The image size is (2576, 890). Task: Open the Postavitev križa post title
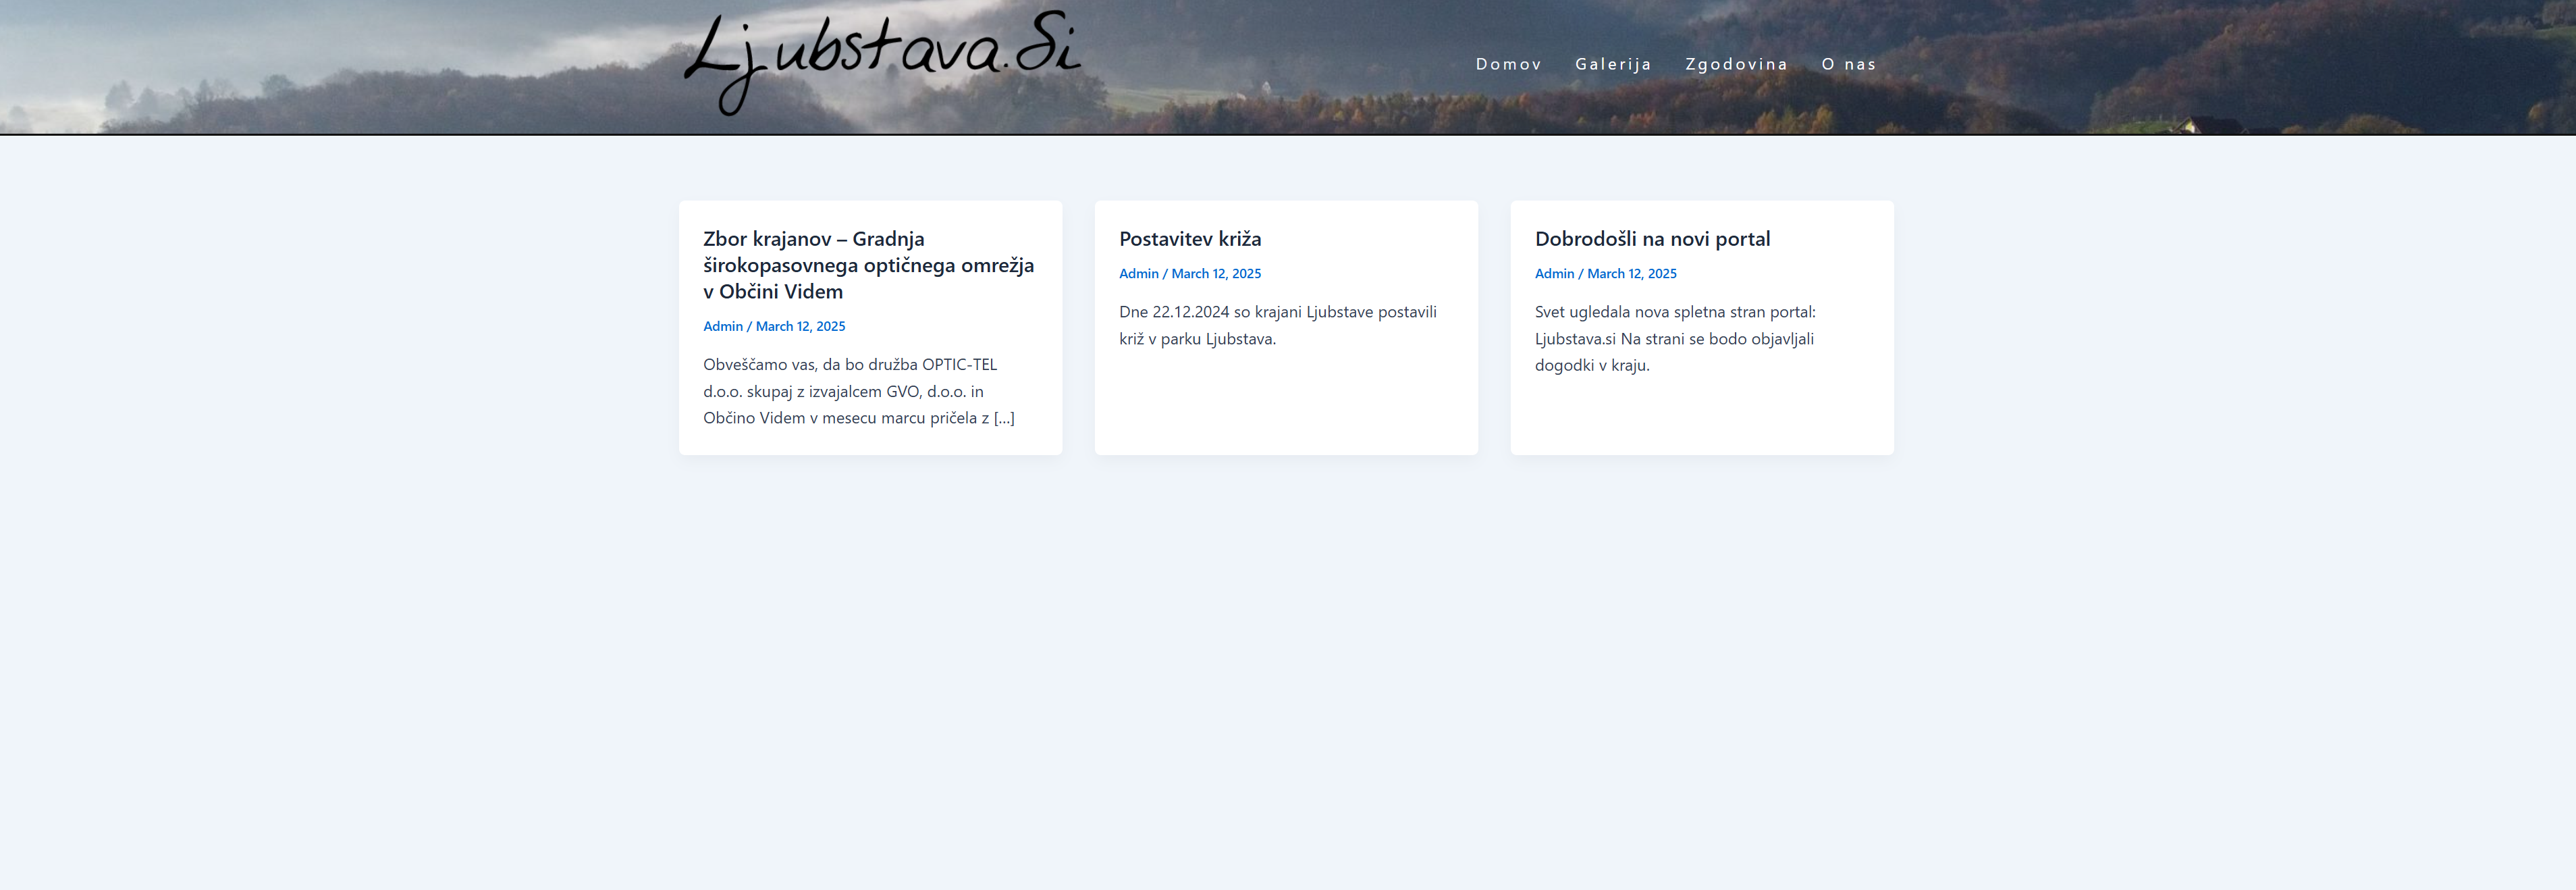1190,239
